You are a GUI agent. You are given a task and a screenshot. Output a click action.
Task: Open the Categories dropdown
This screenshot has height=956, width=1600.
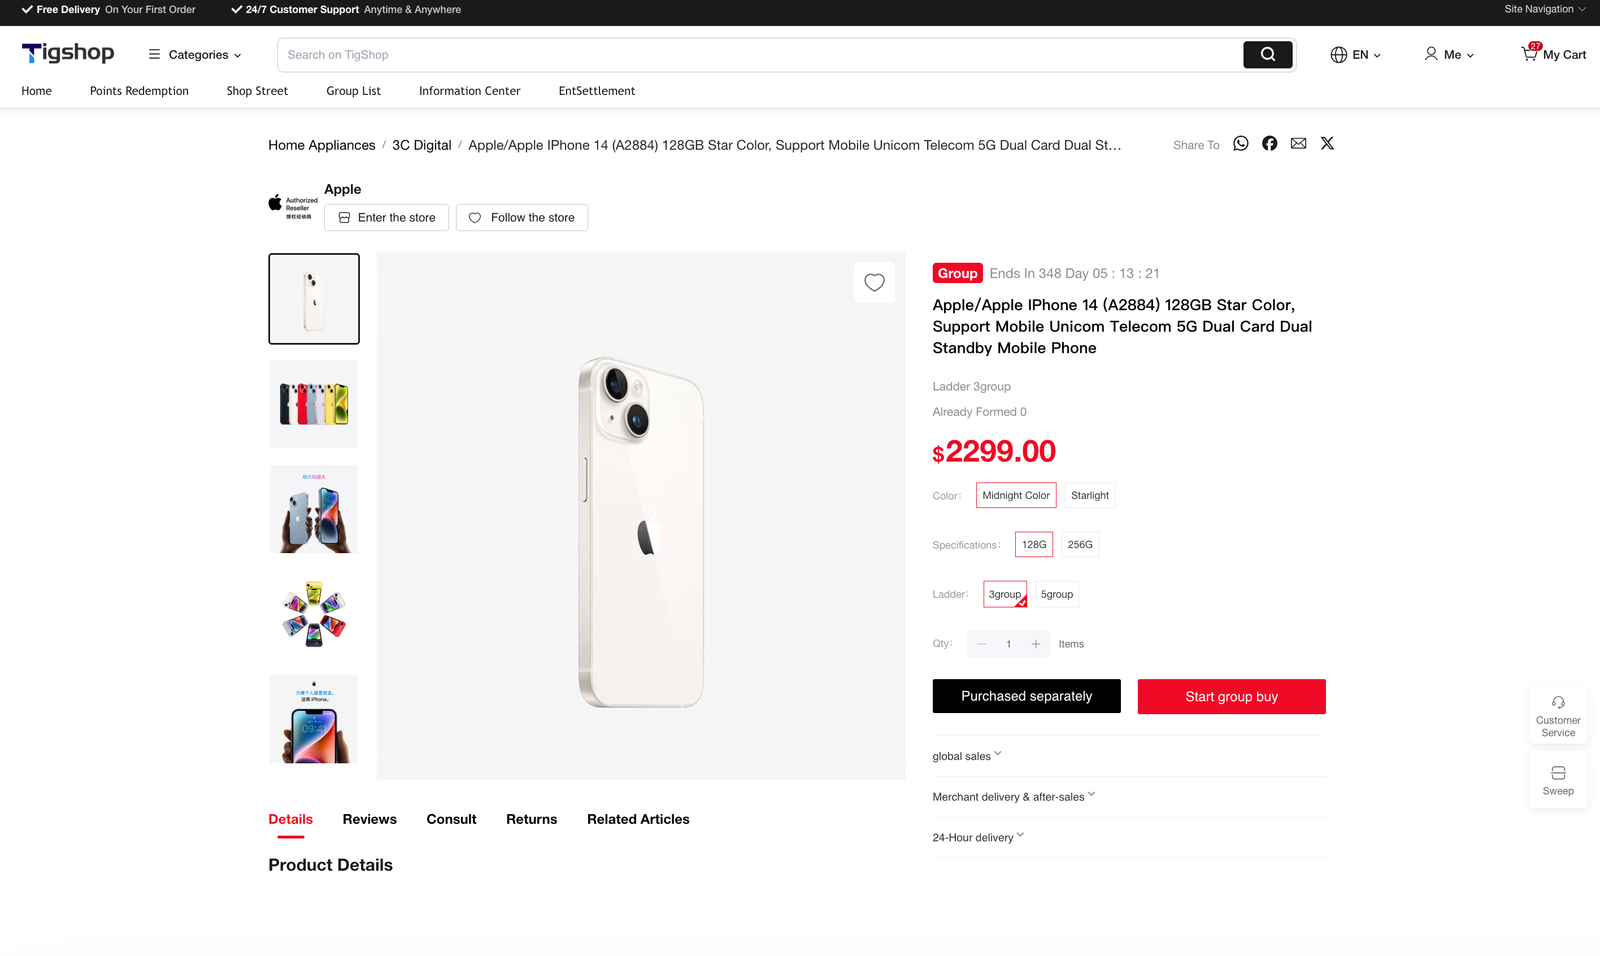coord(195,55)
